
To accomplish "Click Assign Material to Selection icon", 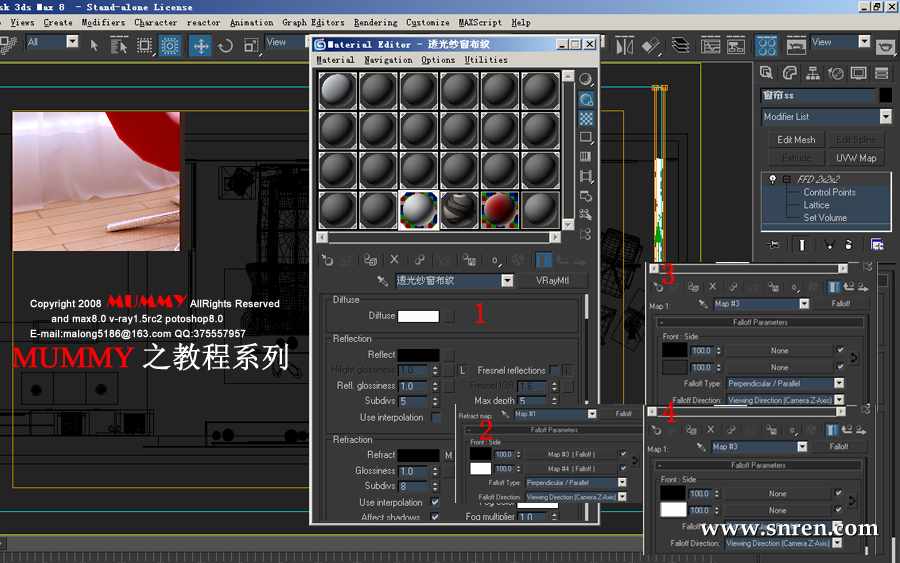I will pos(370,260).
